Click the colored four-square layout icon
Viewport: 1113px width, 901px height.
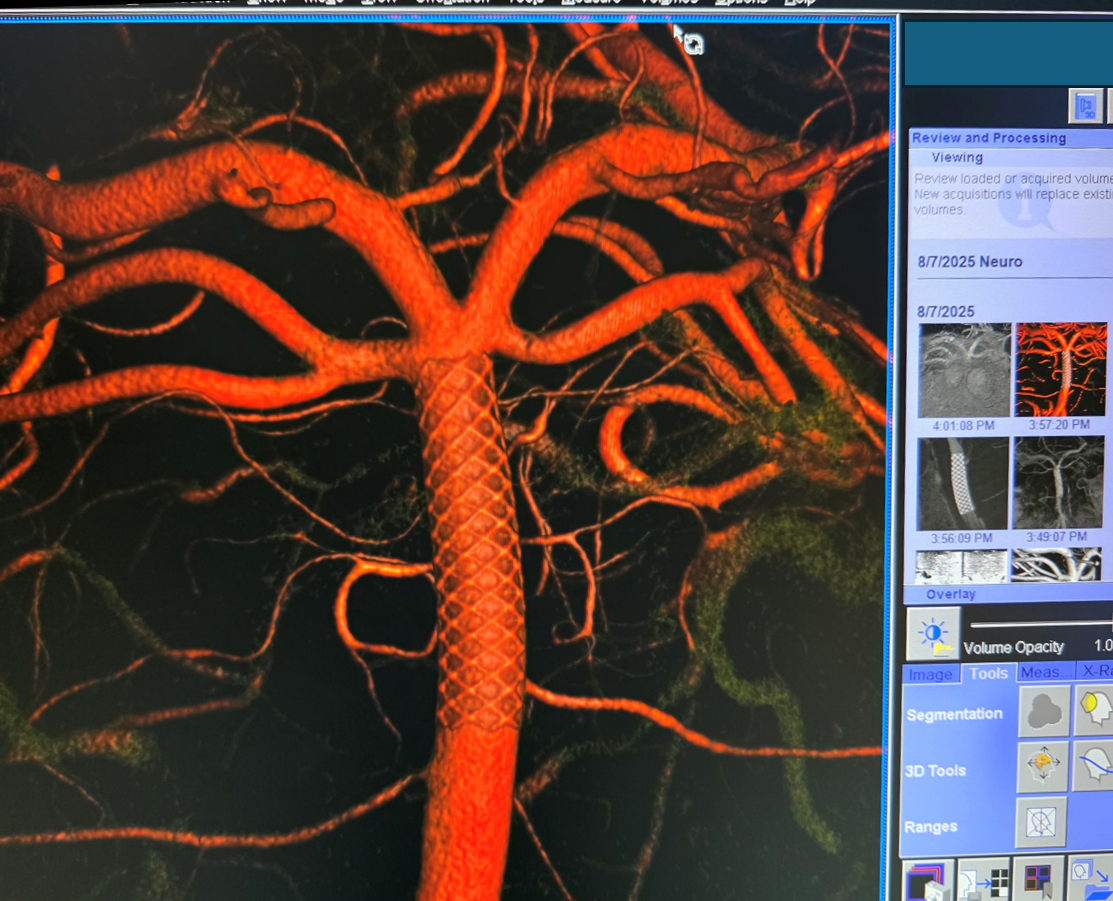(1038, 881)
